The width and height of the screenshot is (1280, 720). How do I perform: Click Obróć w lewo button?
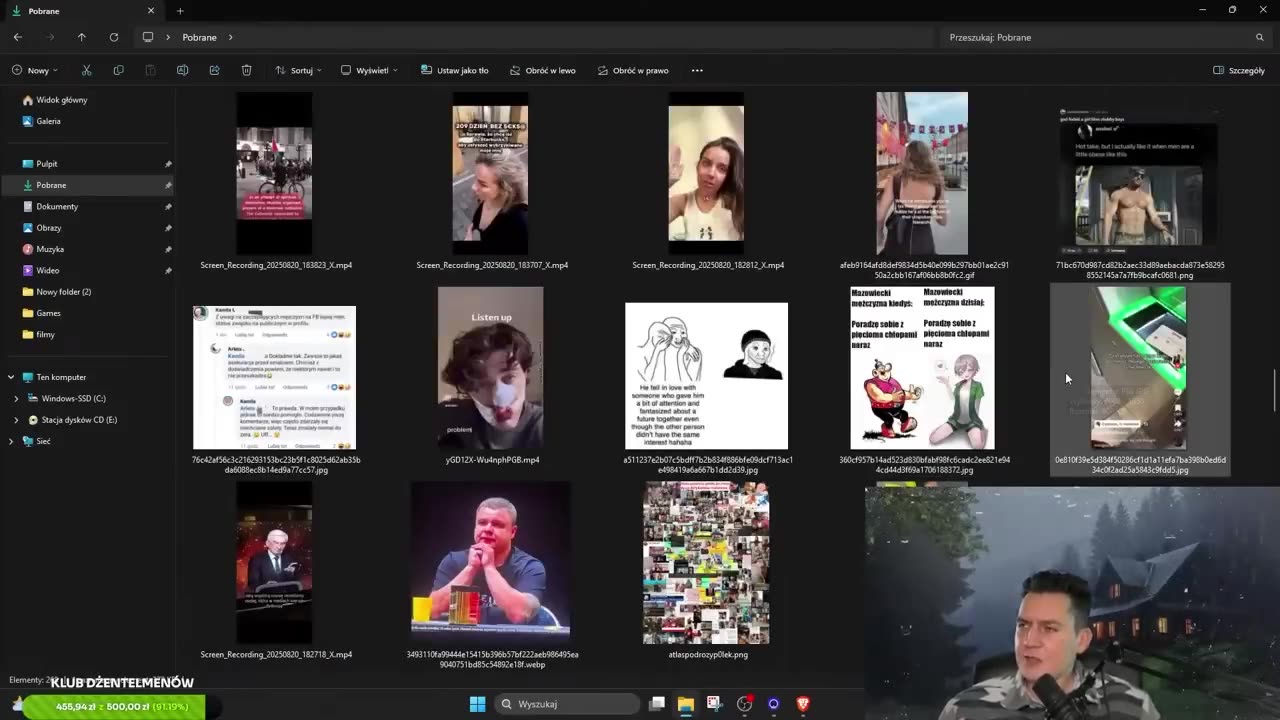point(543,70)
